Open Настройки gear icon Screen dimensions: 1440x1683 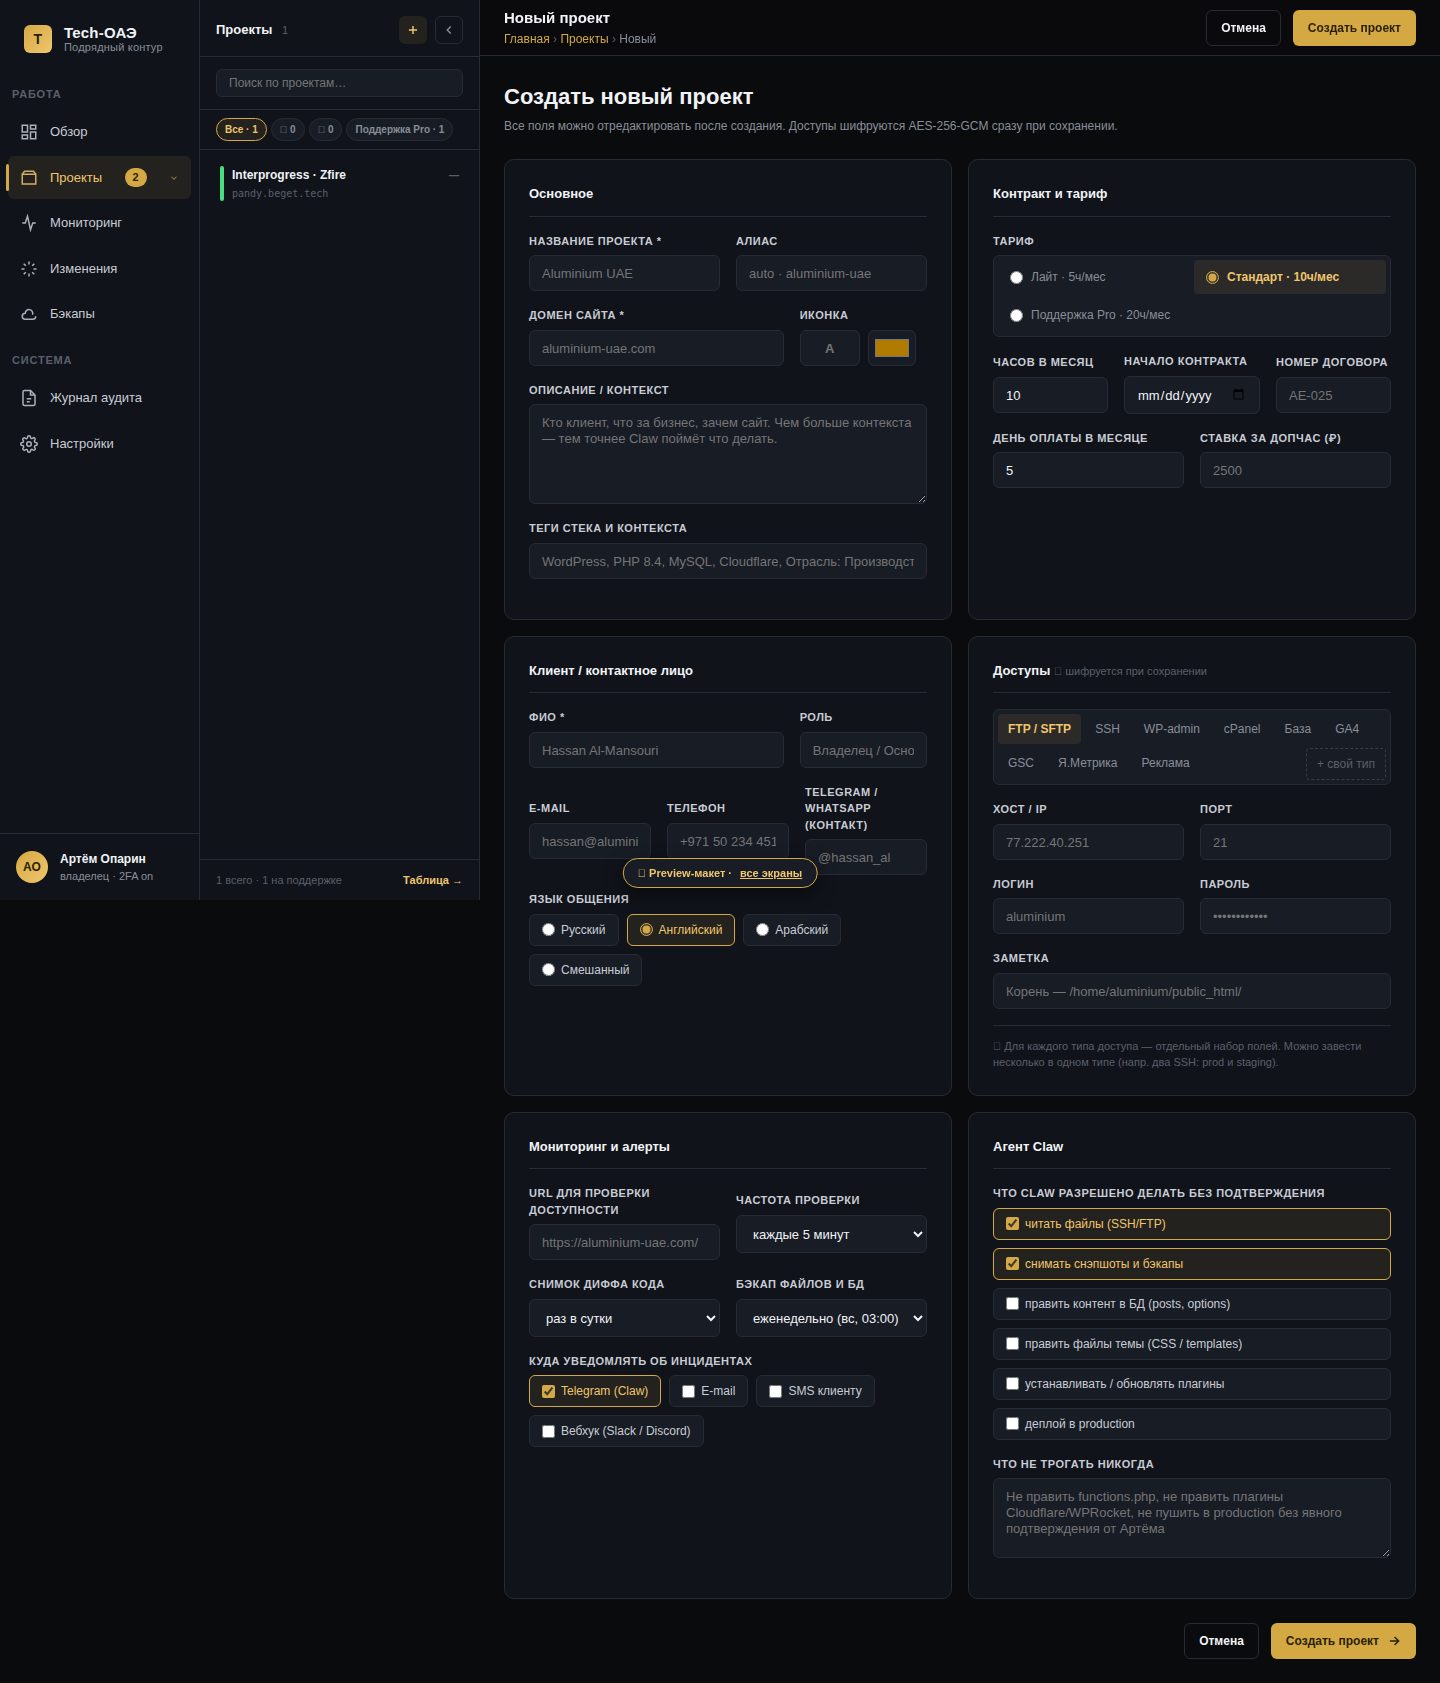tap(29, 444)
